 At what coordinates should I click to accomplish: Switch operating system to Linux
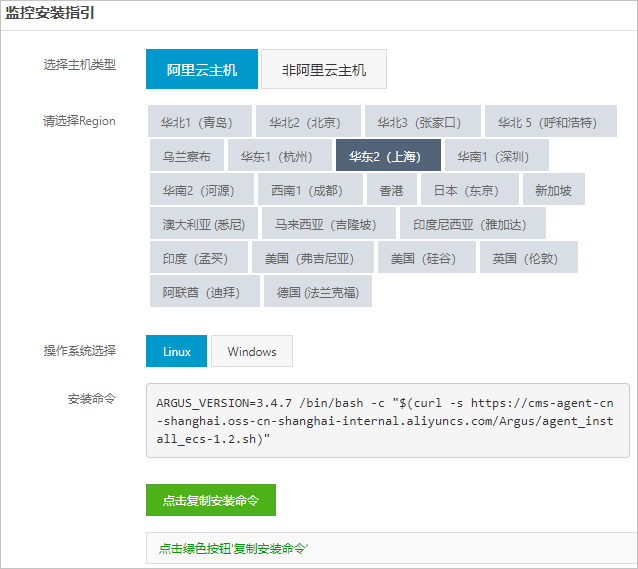coord(176,351)
